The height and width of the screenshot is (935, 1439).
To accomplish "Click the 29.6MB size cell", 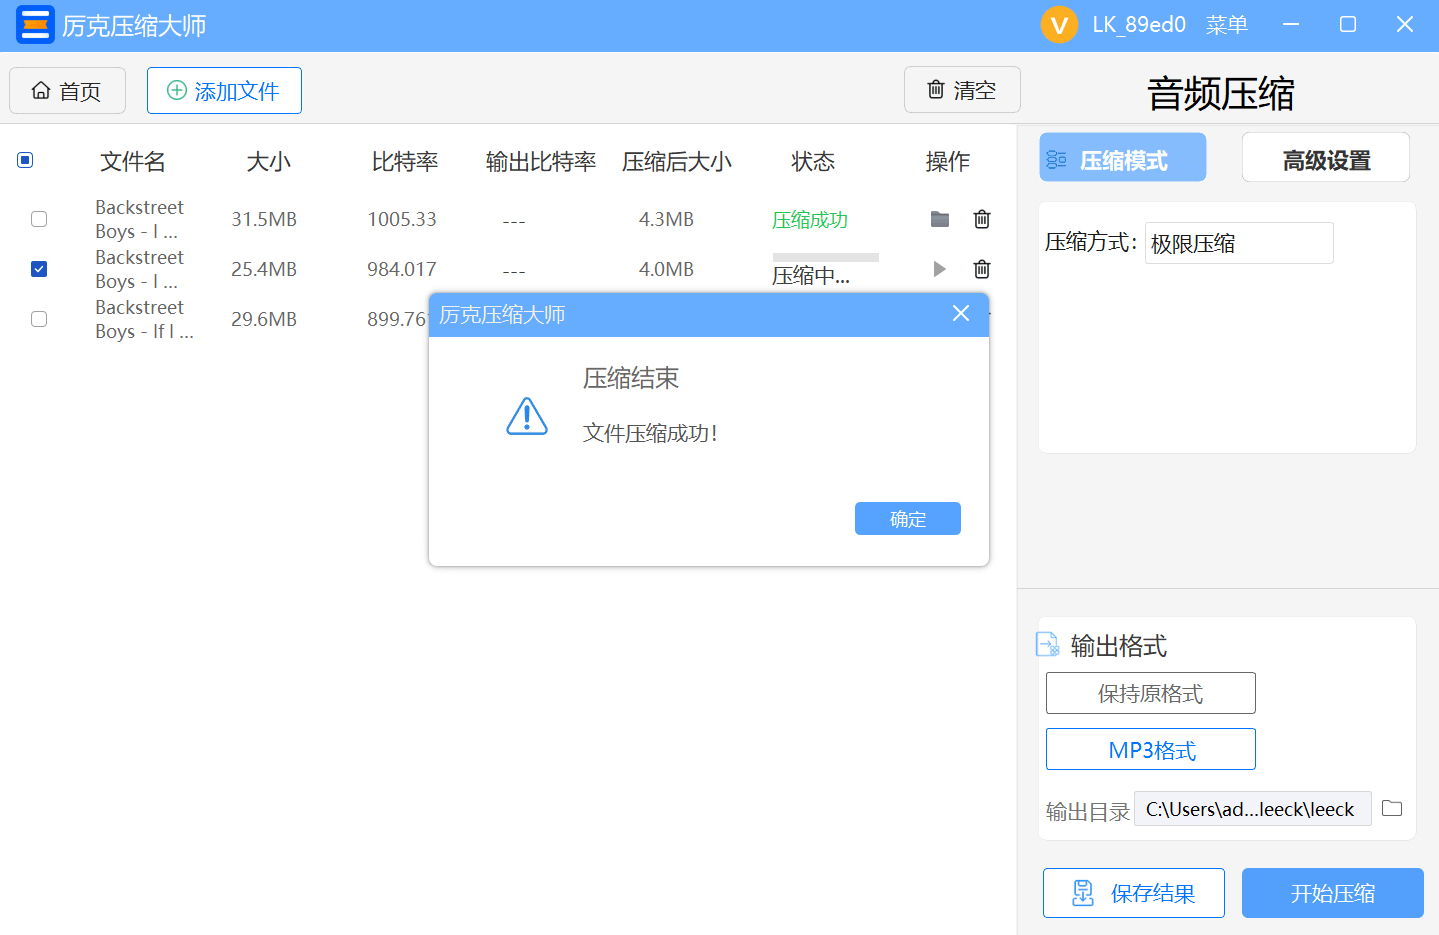I will [264, 319].
